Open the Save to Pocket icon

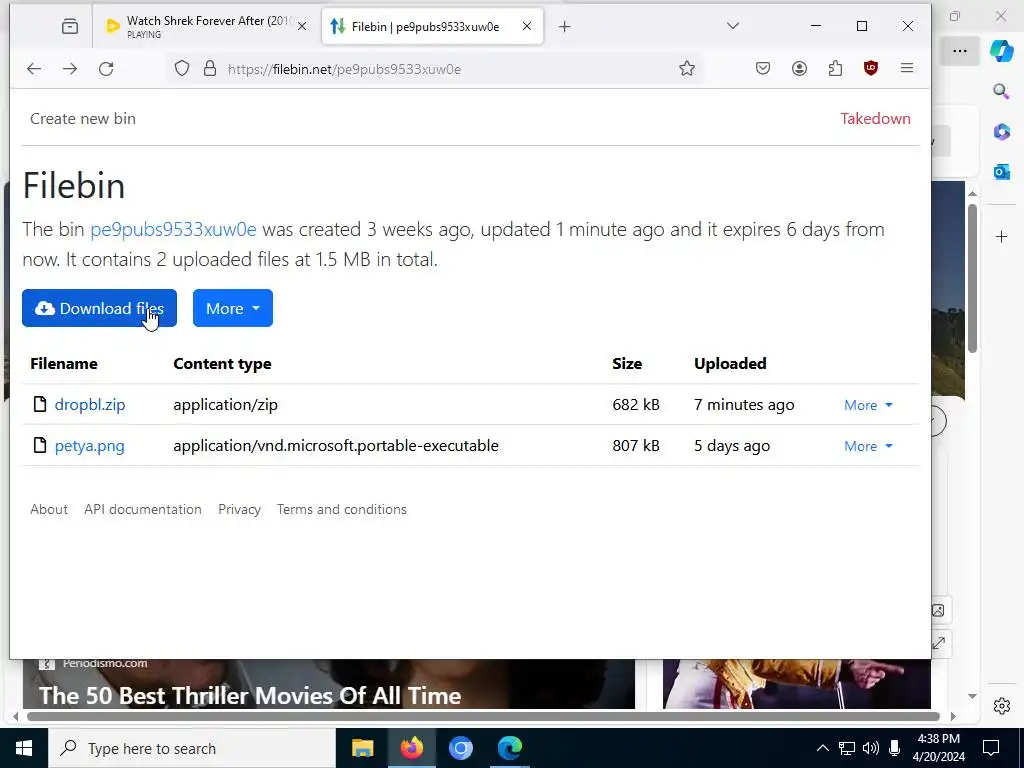point(763,68)
